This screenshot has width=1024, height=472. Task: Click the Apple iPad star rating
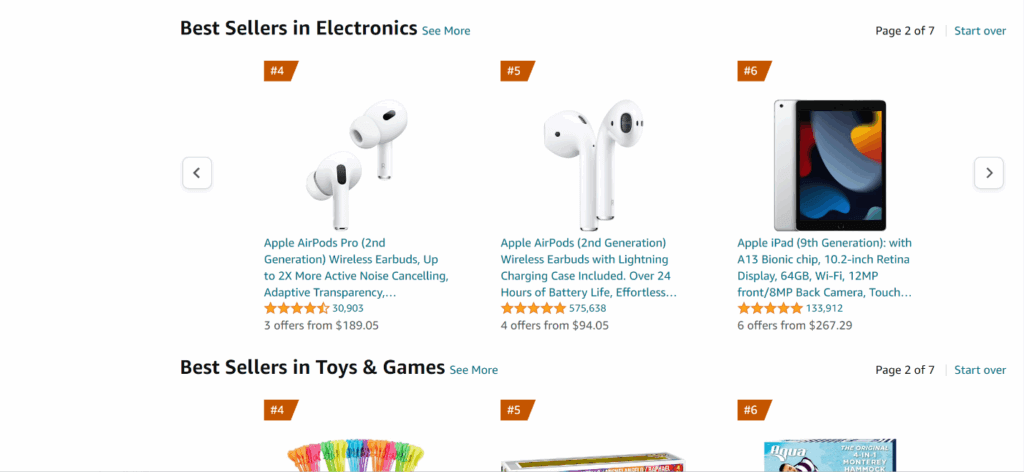click(770, 308)
